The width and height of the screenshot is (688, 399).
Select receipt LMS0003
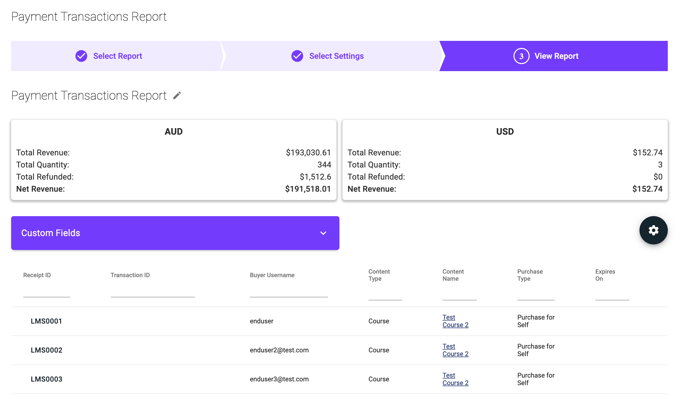coord(46,379)
